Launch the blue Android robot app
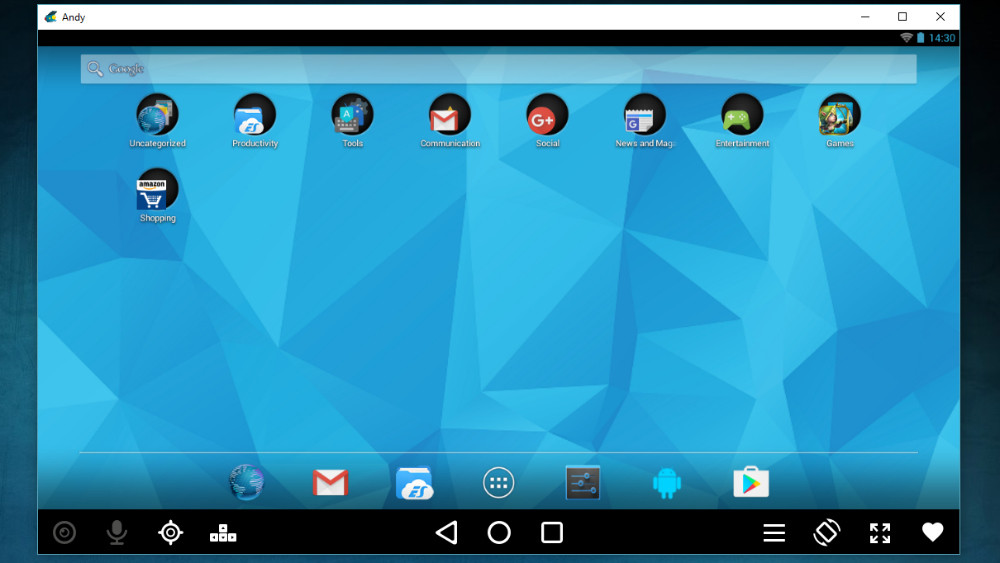Screen dimensions: 1000x563 (x=667, y=483)
